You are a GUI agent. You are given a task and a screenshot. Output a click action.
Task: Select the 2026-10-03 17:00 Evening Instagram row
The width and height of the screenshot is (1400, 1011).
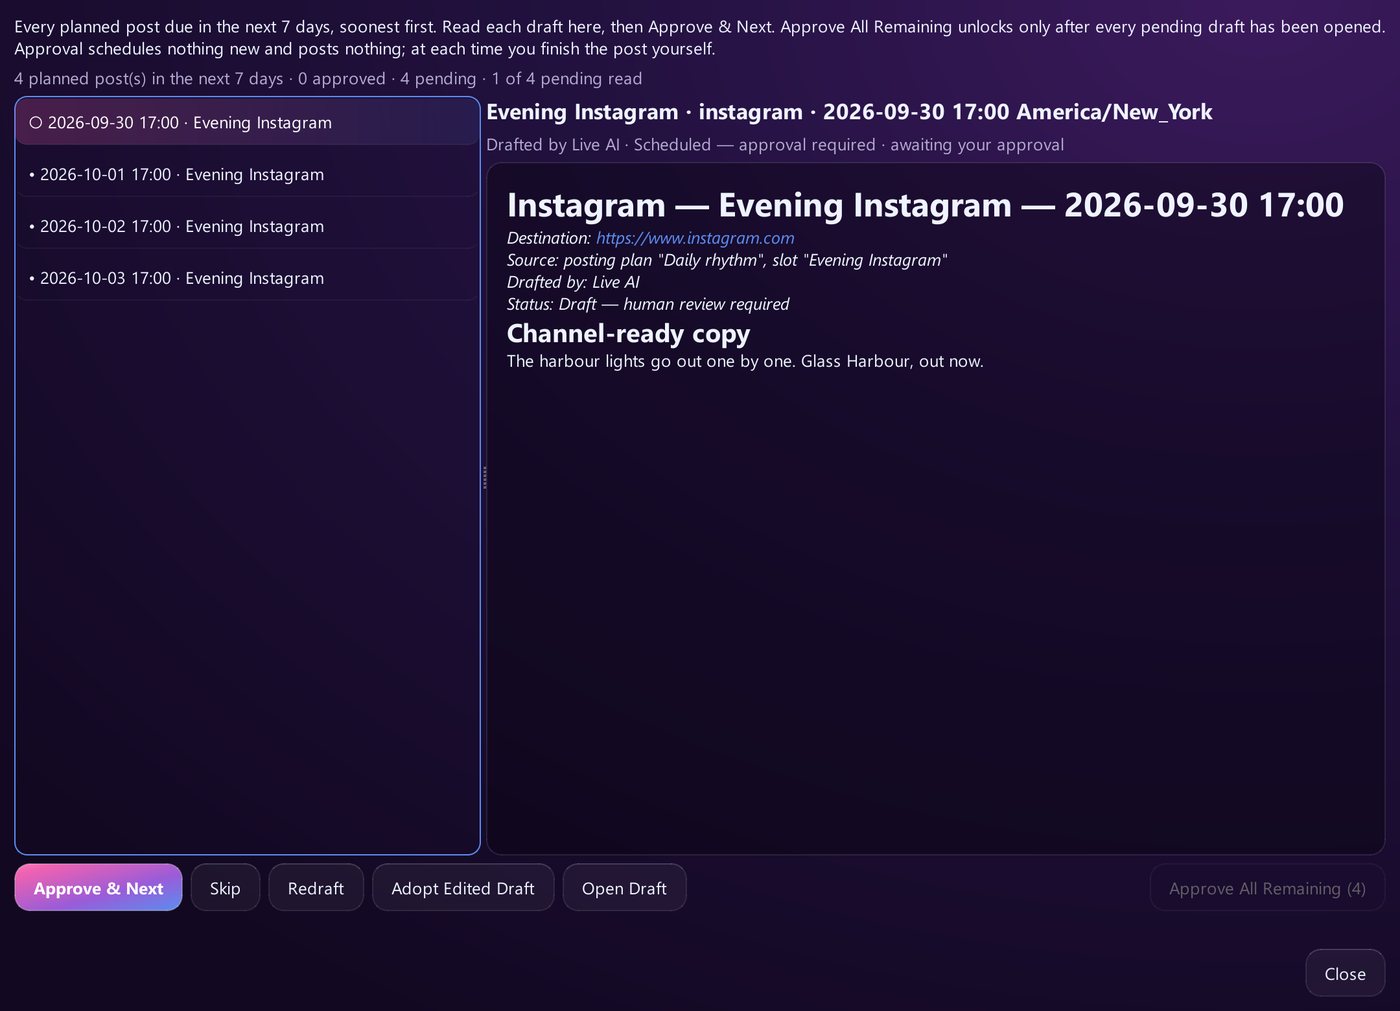pyautogui.click(x=247, y=278)
